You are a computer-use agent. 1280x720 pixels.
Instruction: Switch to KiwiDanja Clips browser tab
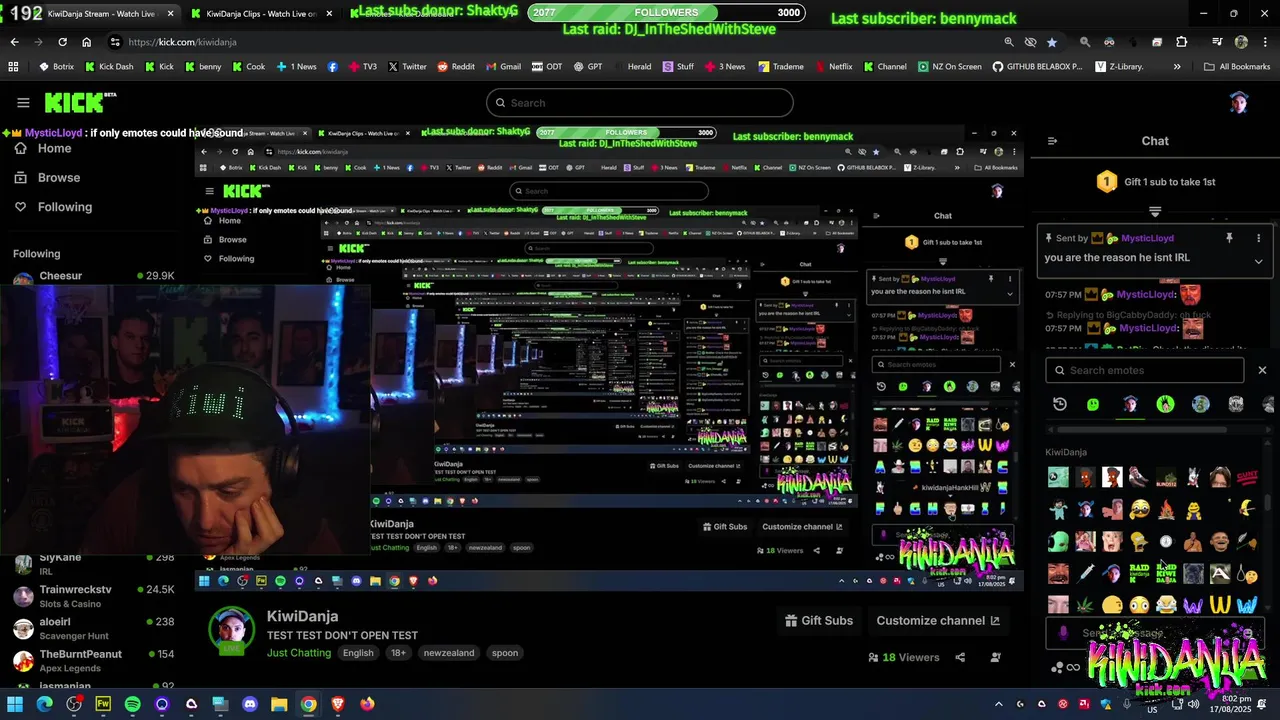pyautogui.click(x=262, y=14)
